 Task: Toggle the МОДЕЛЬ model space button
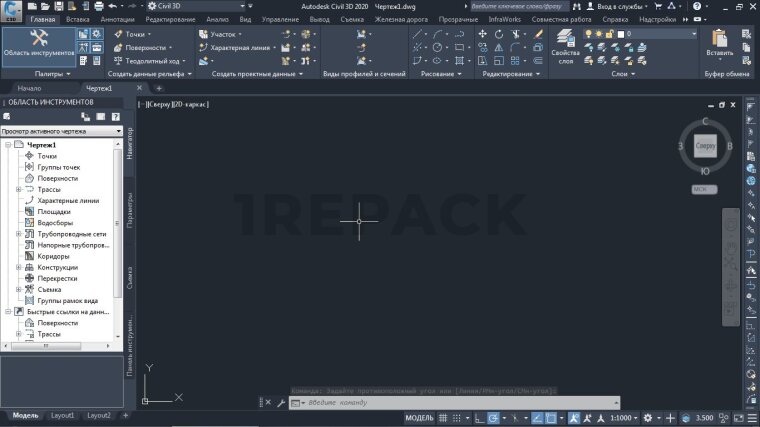pos(419,417)
